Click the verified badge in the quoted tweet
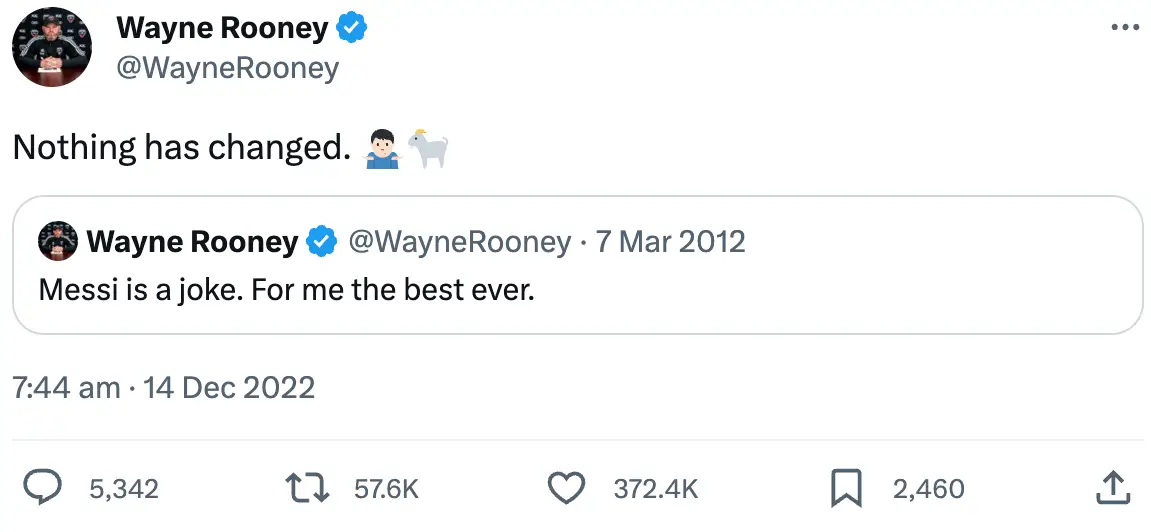 (320, 242)
